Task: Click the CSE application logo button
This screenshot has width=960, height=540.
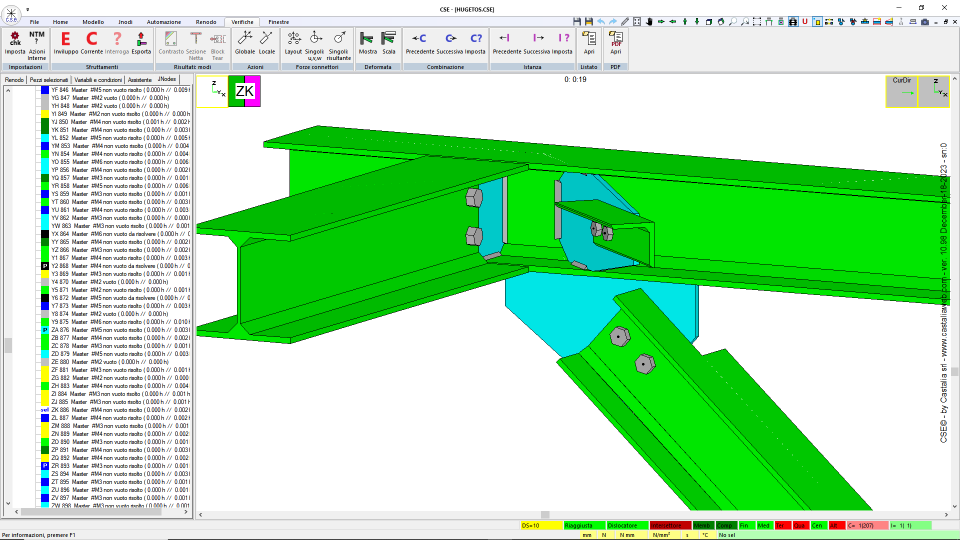Action: pyautogui.click(x=11, y=13)
